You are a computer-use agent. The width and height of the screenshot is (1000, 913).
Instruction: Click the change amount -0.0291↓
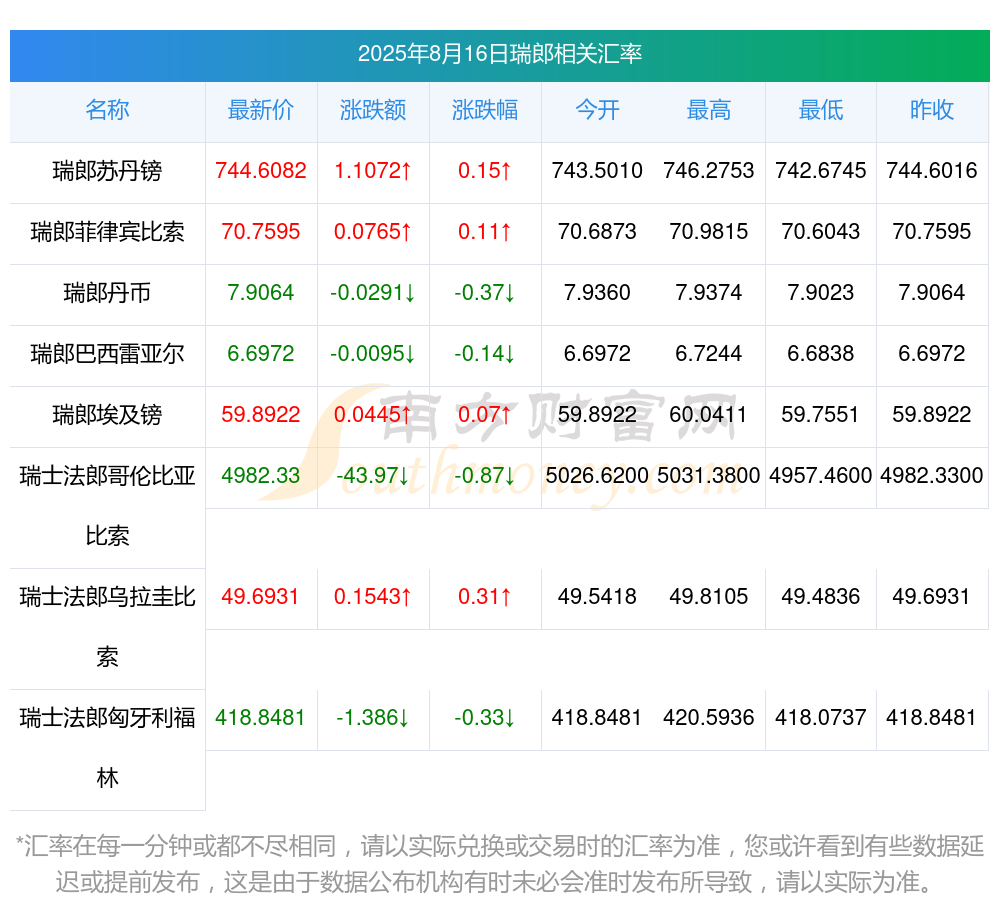click(x=373, y=293)
